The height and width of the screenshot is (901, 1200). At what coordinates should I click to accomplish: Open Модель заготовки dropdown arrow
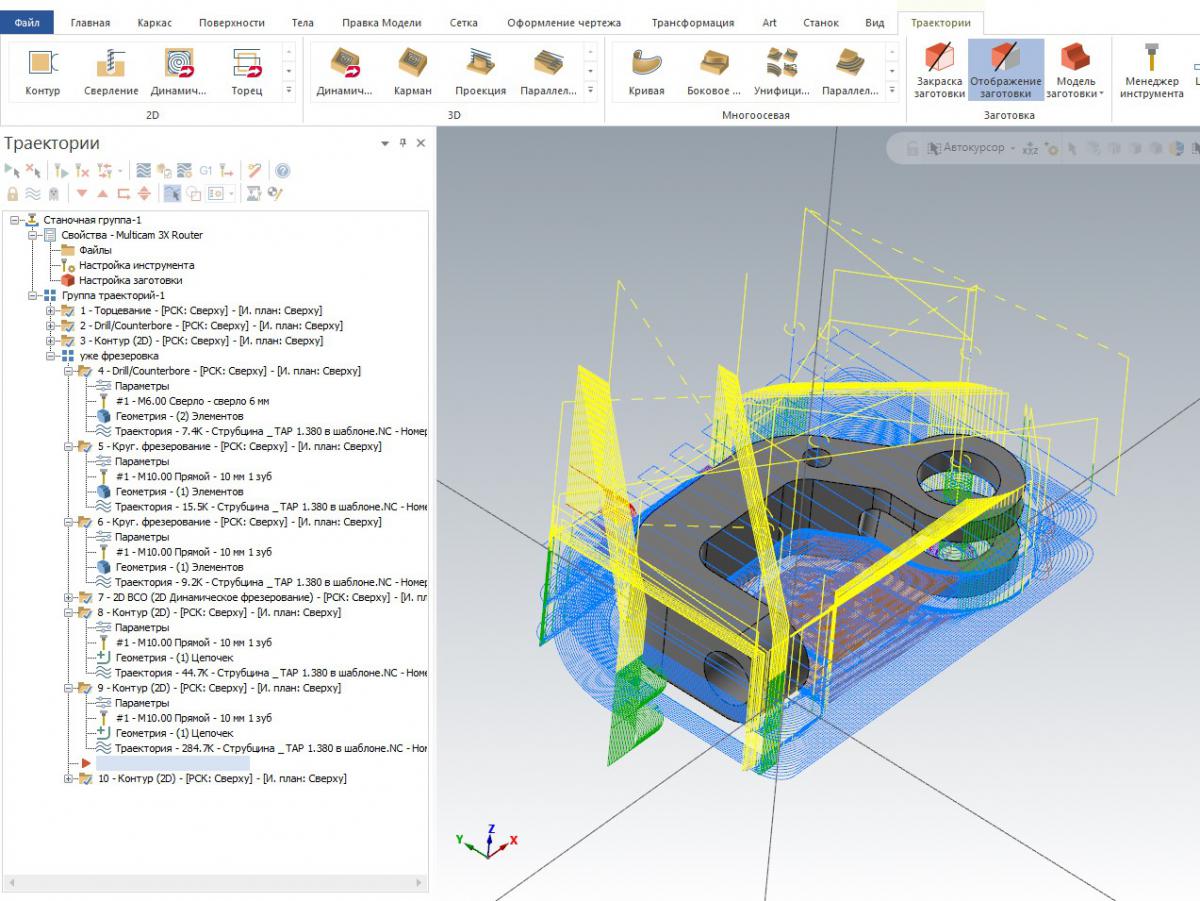click(1100, 94)
